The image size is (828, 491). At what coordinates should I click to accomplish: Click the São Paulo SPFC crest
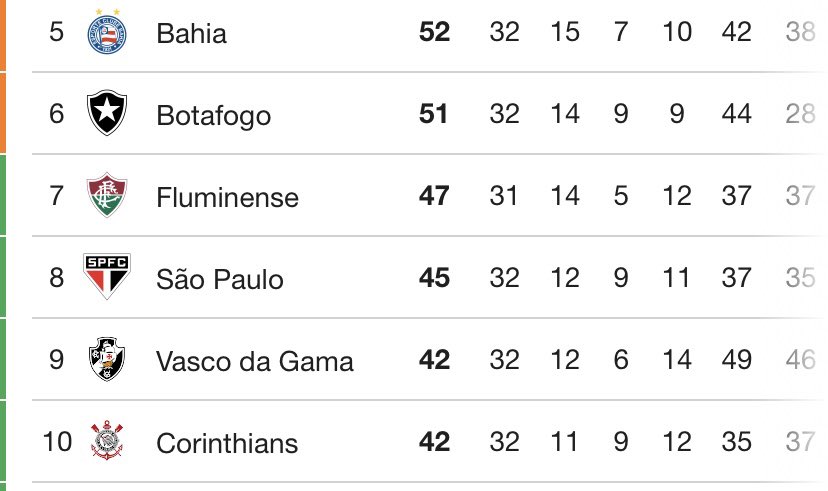103,278
